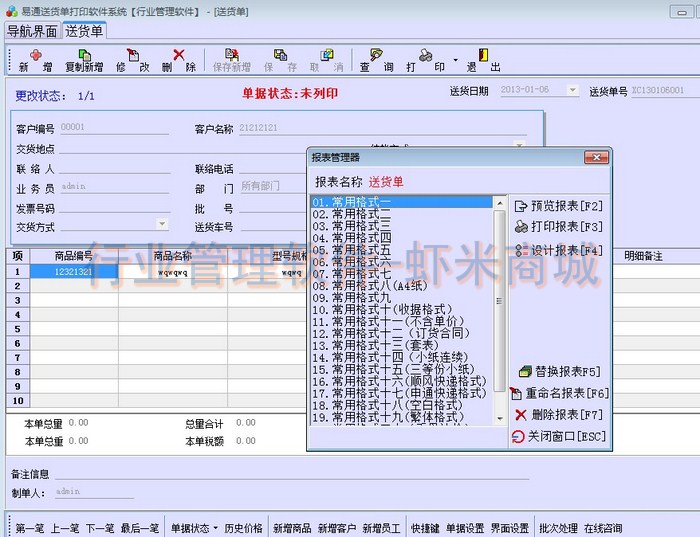
Task: Click 设计报表[F4] in the report manager
Action: (x=559, y=250)
